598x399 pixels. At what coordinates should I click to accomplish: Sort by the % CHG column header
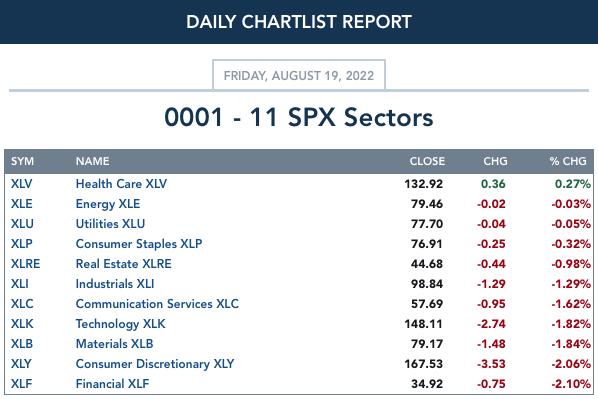(x=568, y=161)
